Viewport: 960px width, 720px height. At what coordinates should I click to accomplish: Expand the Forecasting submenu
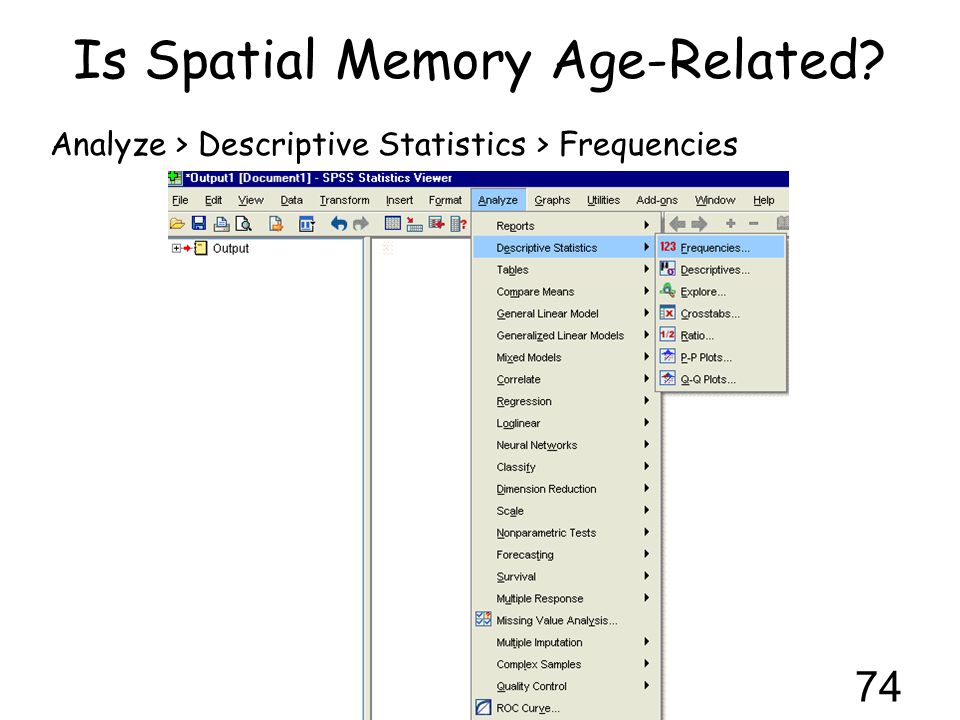564,555
